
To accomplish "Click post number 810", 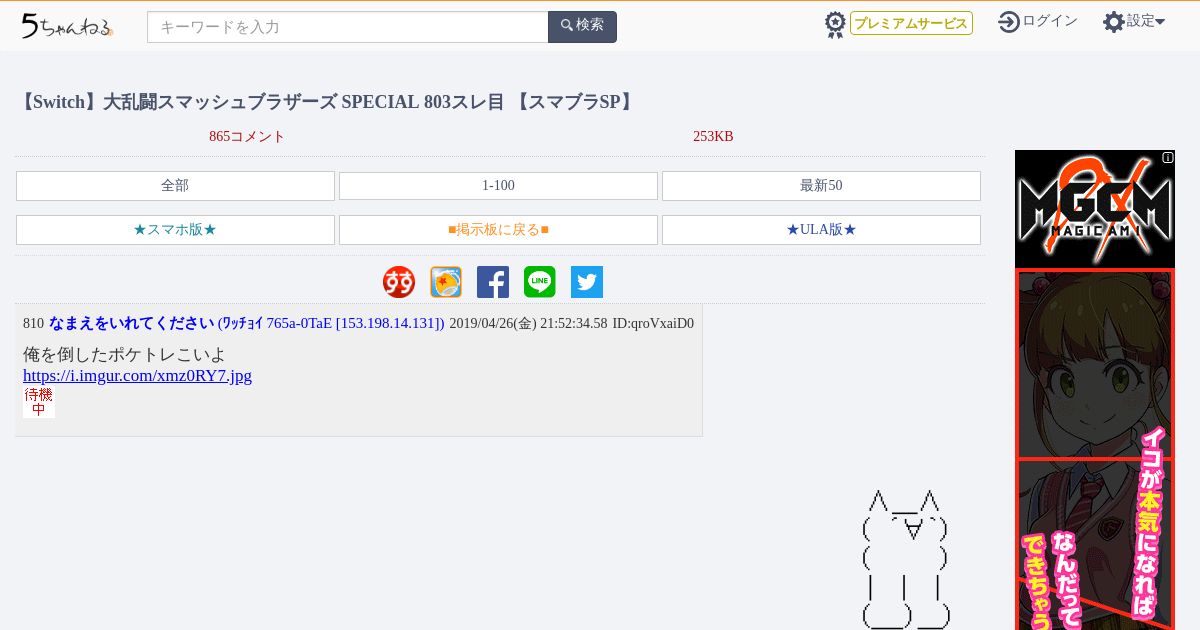I will point(33,324).
